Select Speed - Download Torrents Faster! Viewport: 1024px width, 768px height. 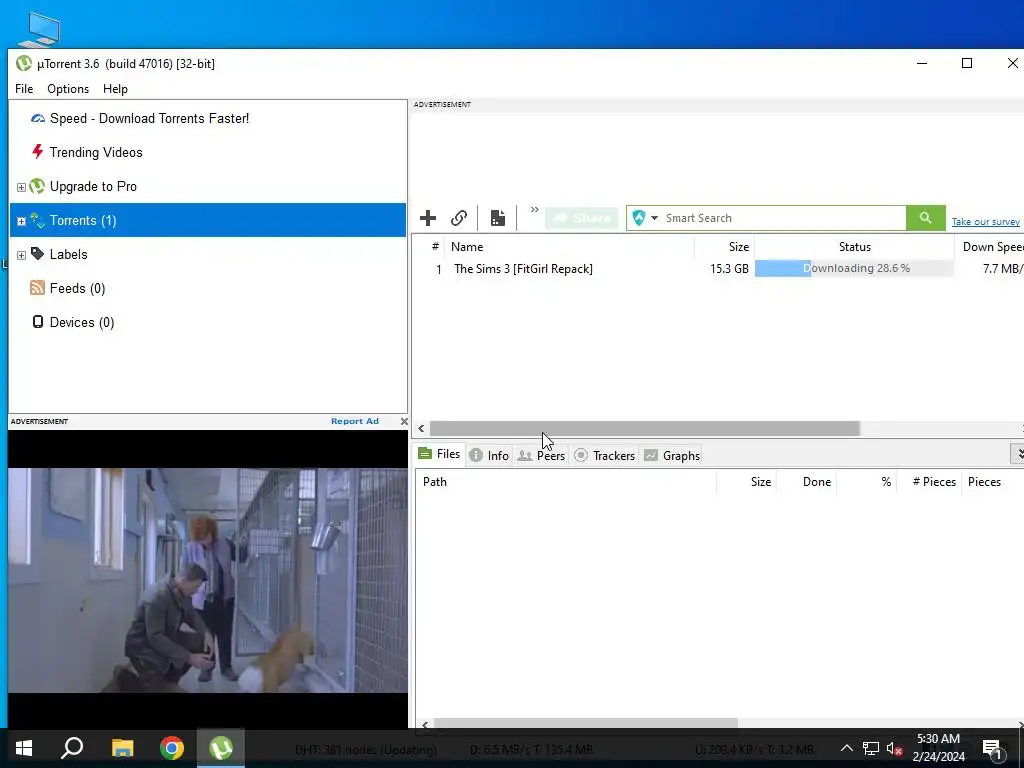[150, 118]
